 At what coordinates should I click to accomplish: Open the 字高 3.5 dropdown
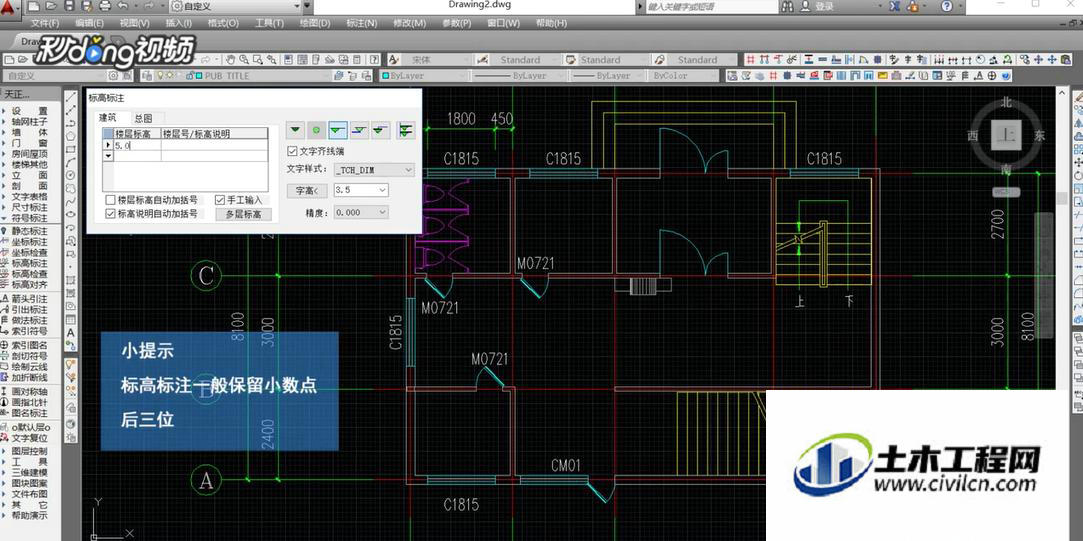click(361, 190)
